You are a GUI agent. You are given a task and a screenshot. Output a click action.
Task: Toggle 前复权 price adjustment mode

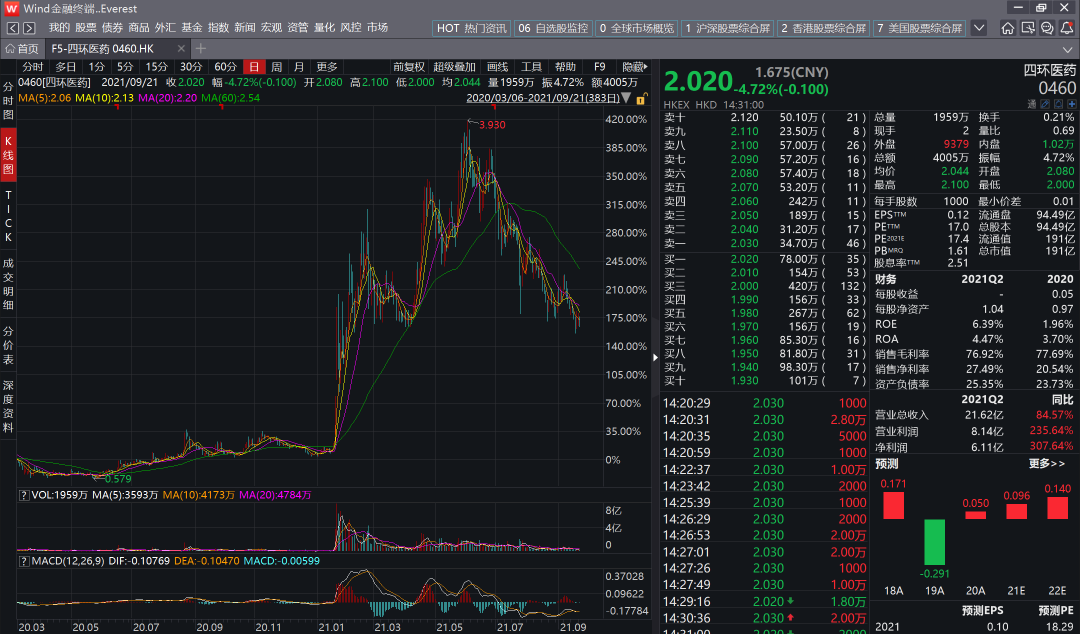coord(408,67)
